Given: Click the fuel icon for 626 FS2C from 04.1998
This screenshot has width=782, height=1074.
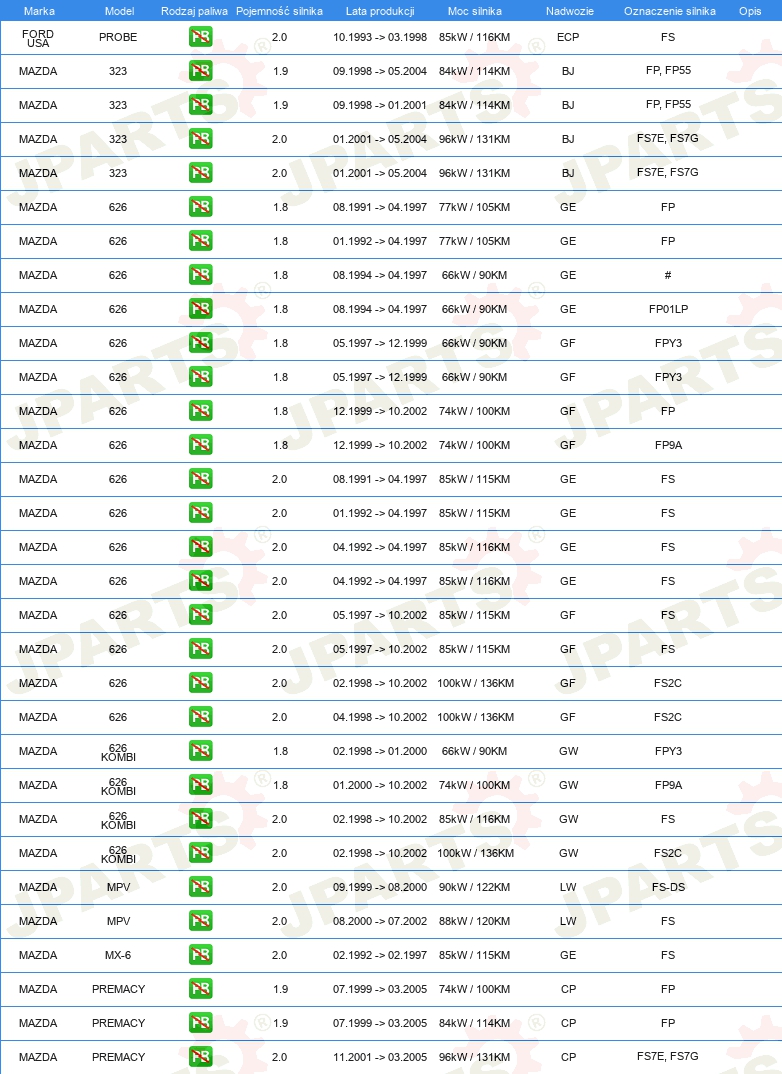Looking at the screenshot, I should click(x=201, y=717).
